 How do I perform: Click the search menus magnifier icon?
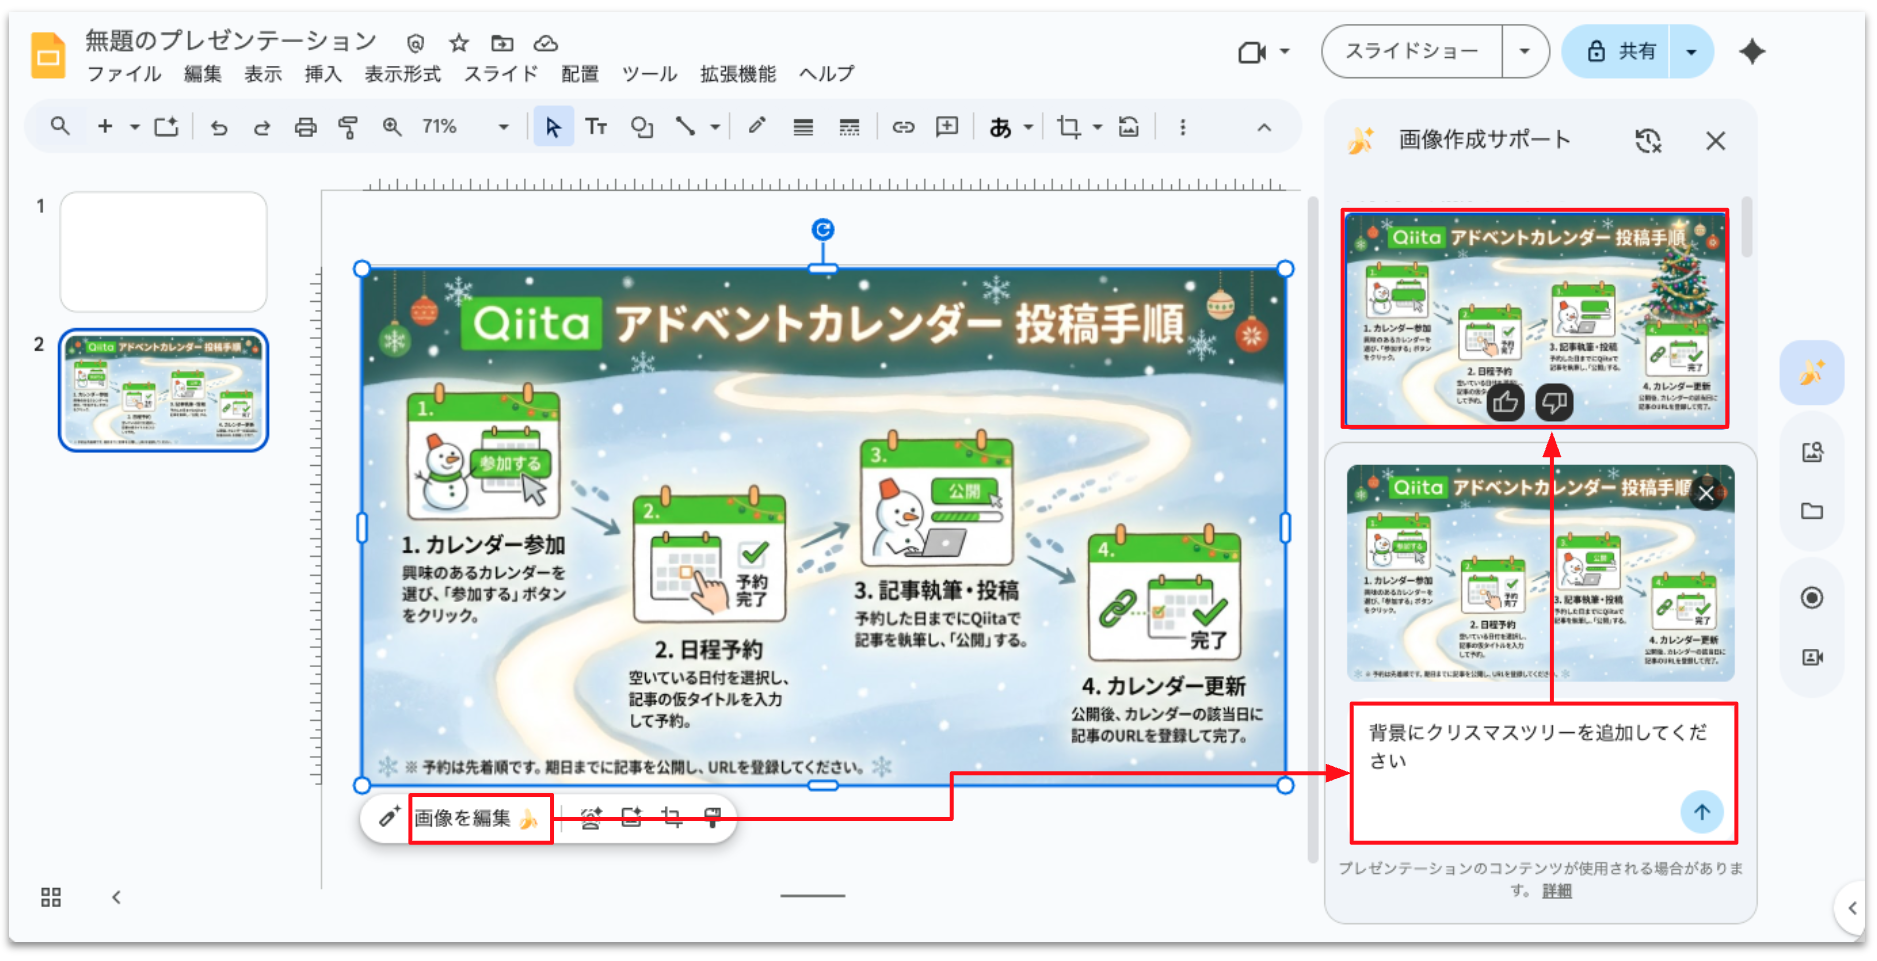point(60,126)
